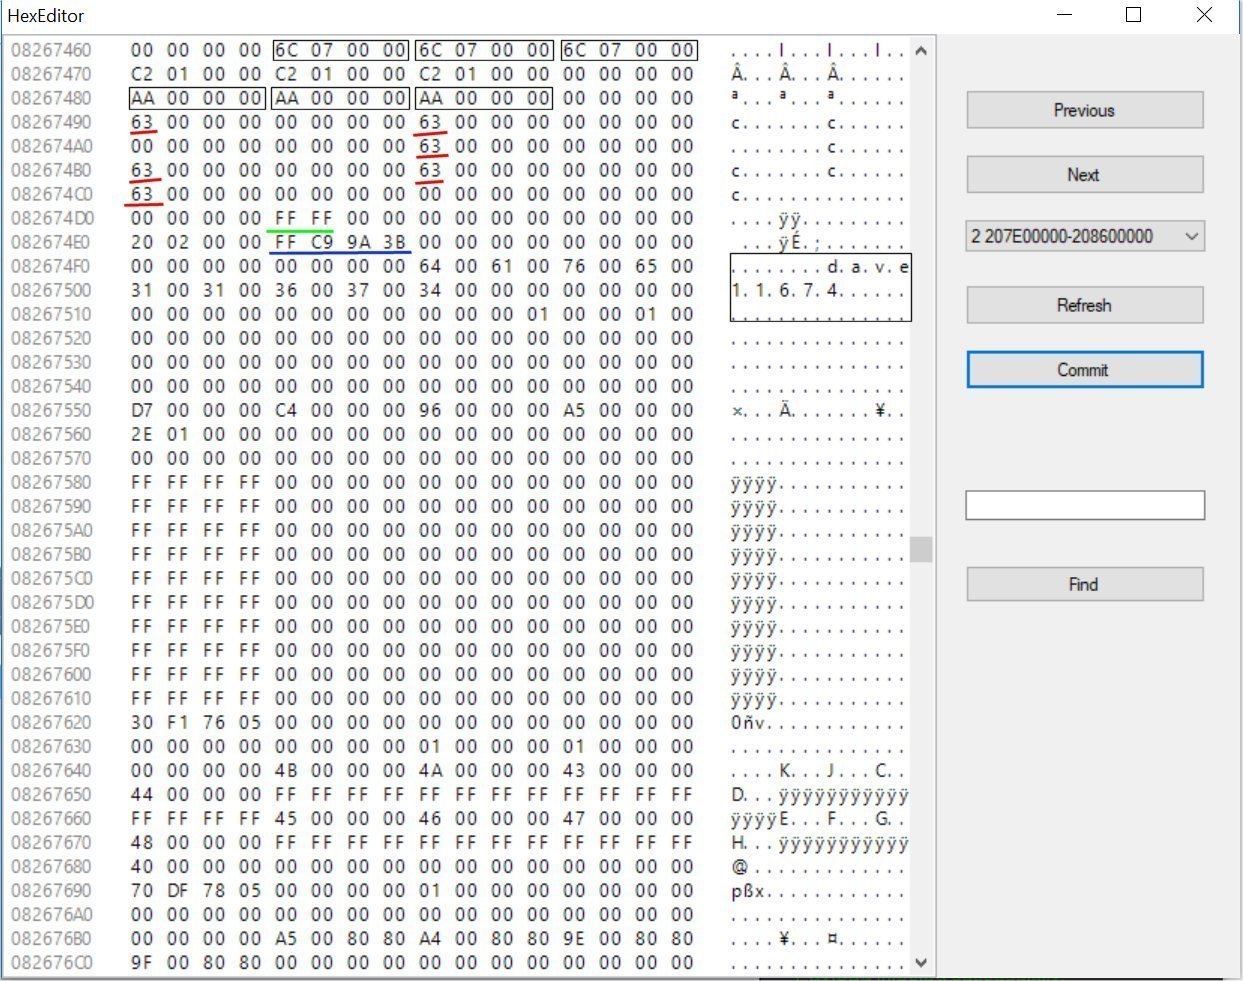The width and height of the screenshot is (1243, 981).
Task: Click byte A5 in row 082676B0
Action: [286, 938]
